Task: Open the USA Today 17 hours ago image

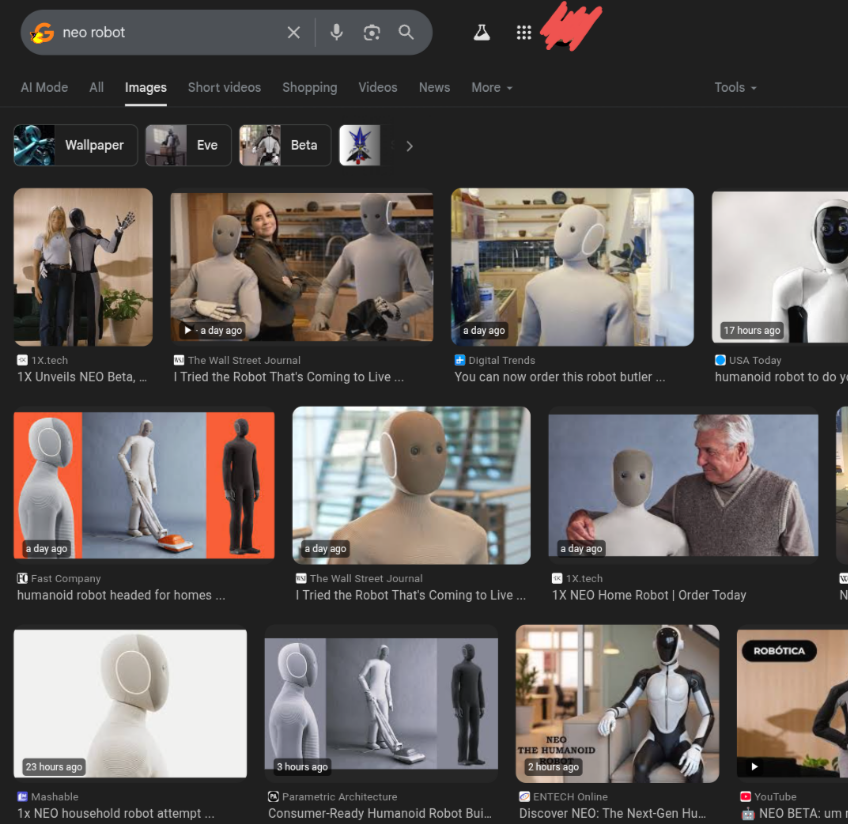Action: tap(780, 267)
